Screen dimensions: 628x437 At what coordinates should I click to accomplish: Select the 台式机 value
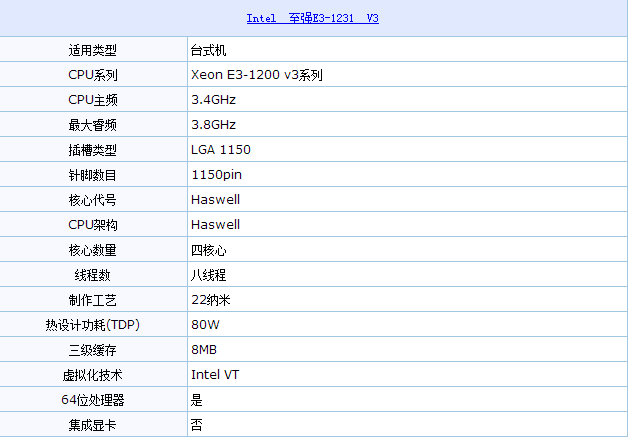coord(208,50)
